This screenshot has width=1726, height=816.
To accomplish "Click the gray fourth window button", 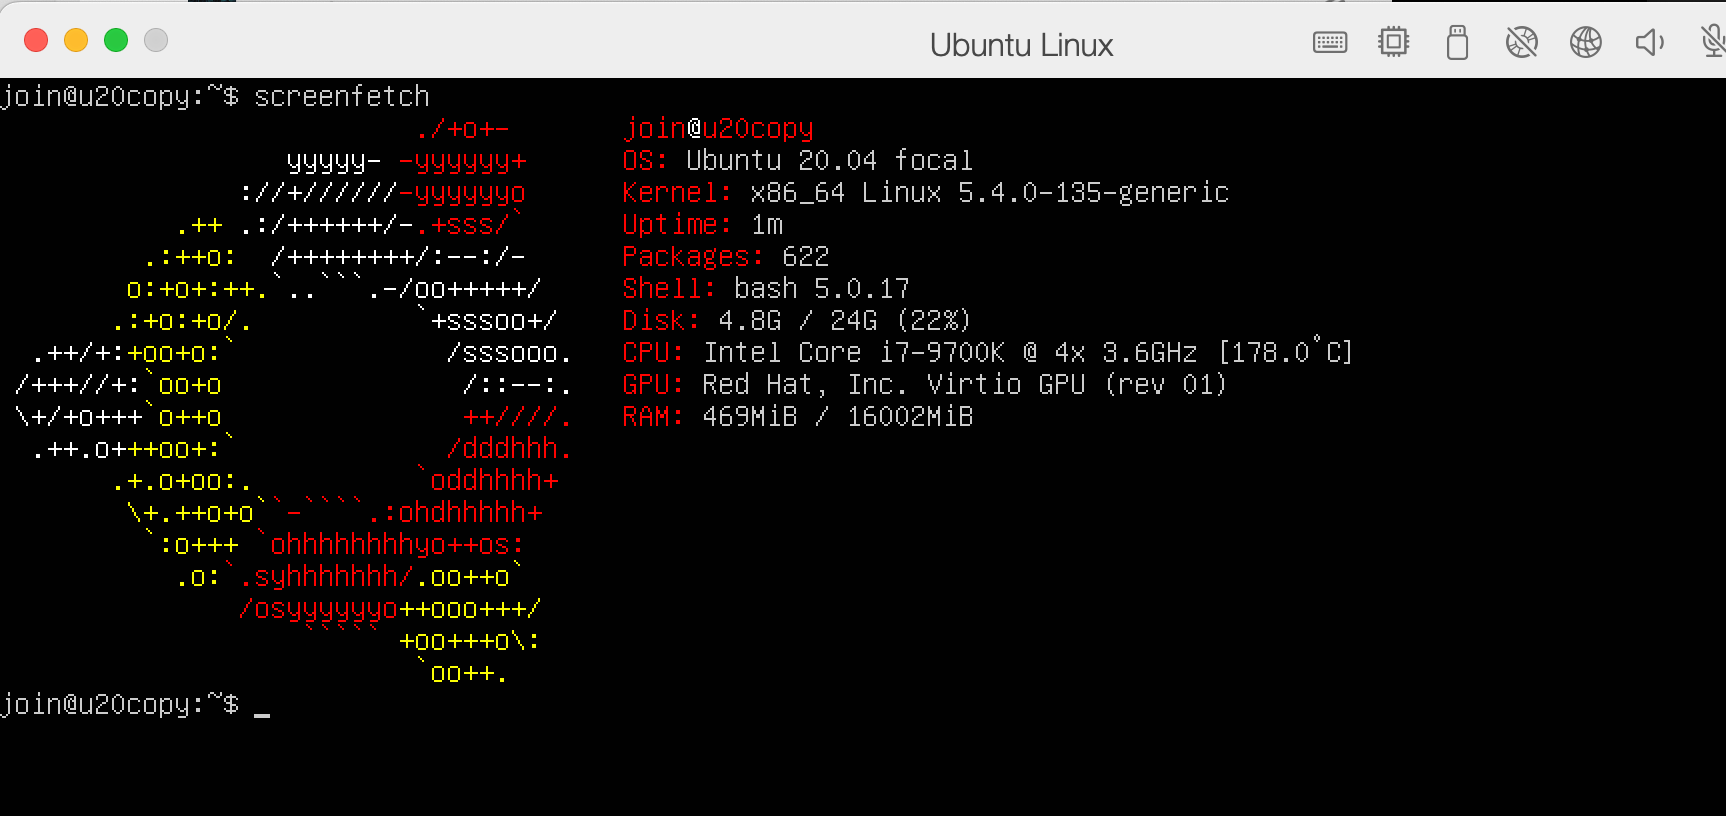I will [x=156, y=40].
